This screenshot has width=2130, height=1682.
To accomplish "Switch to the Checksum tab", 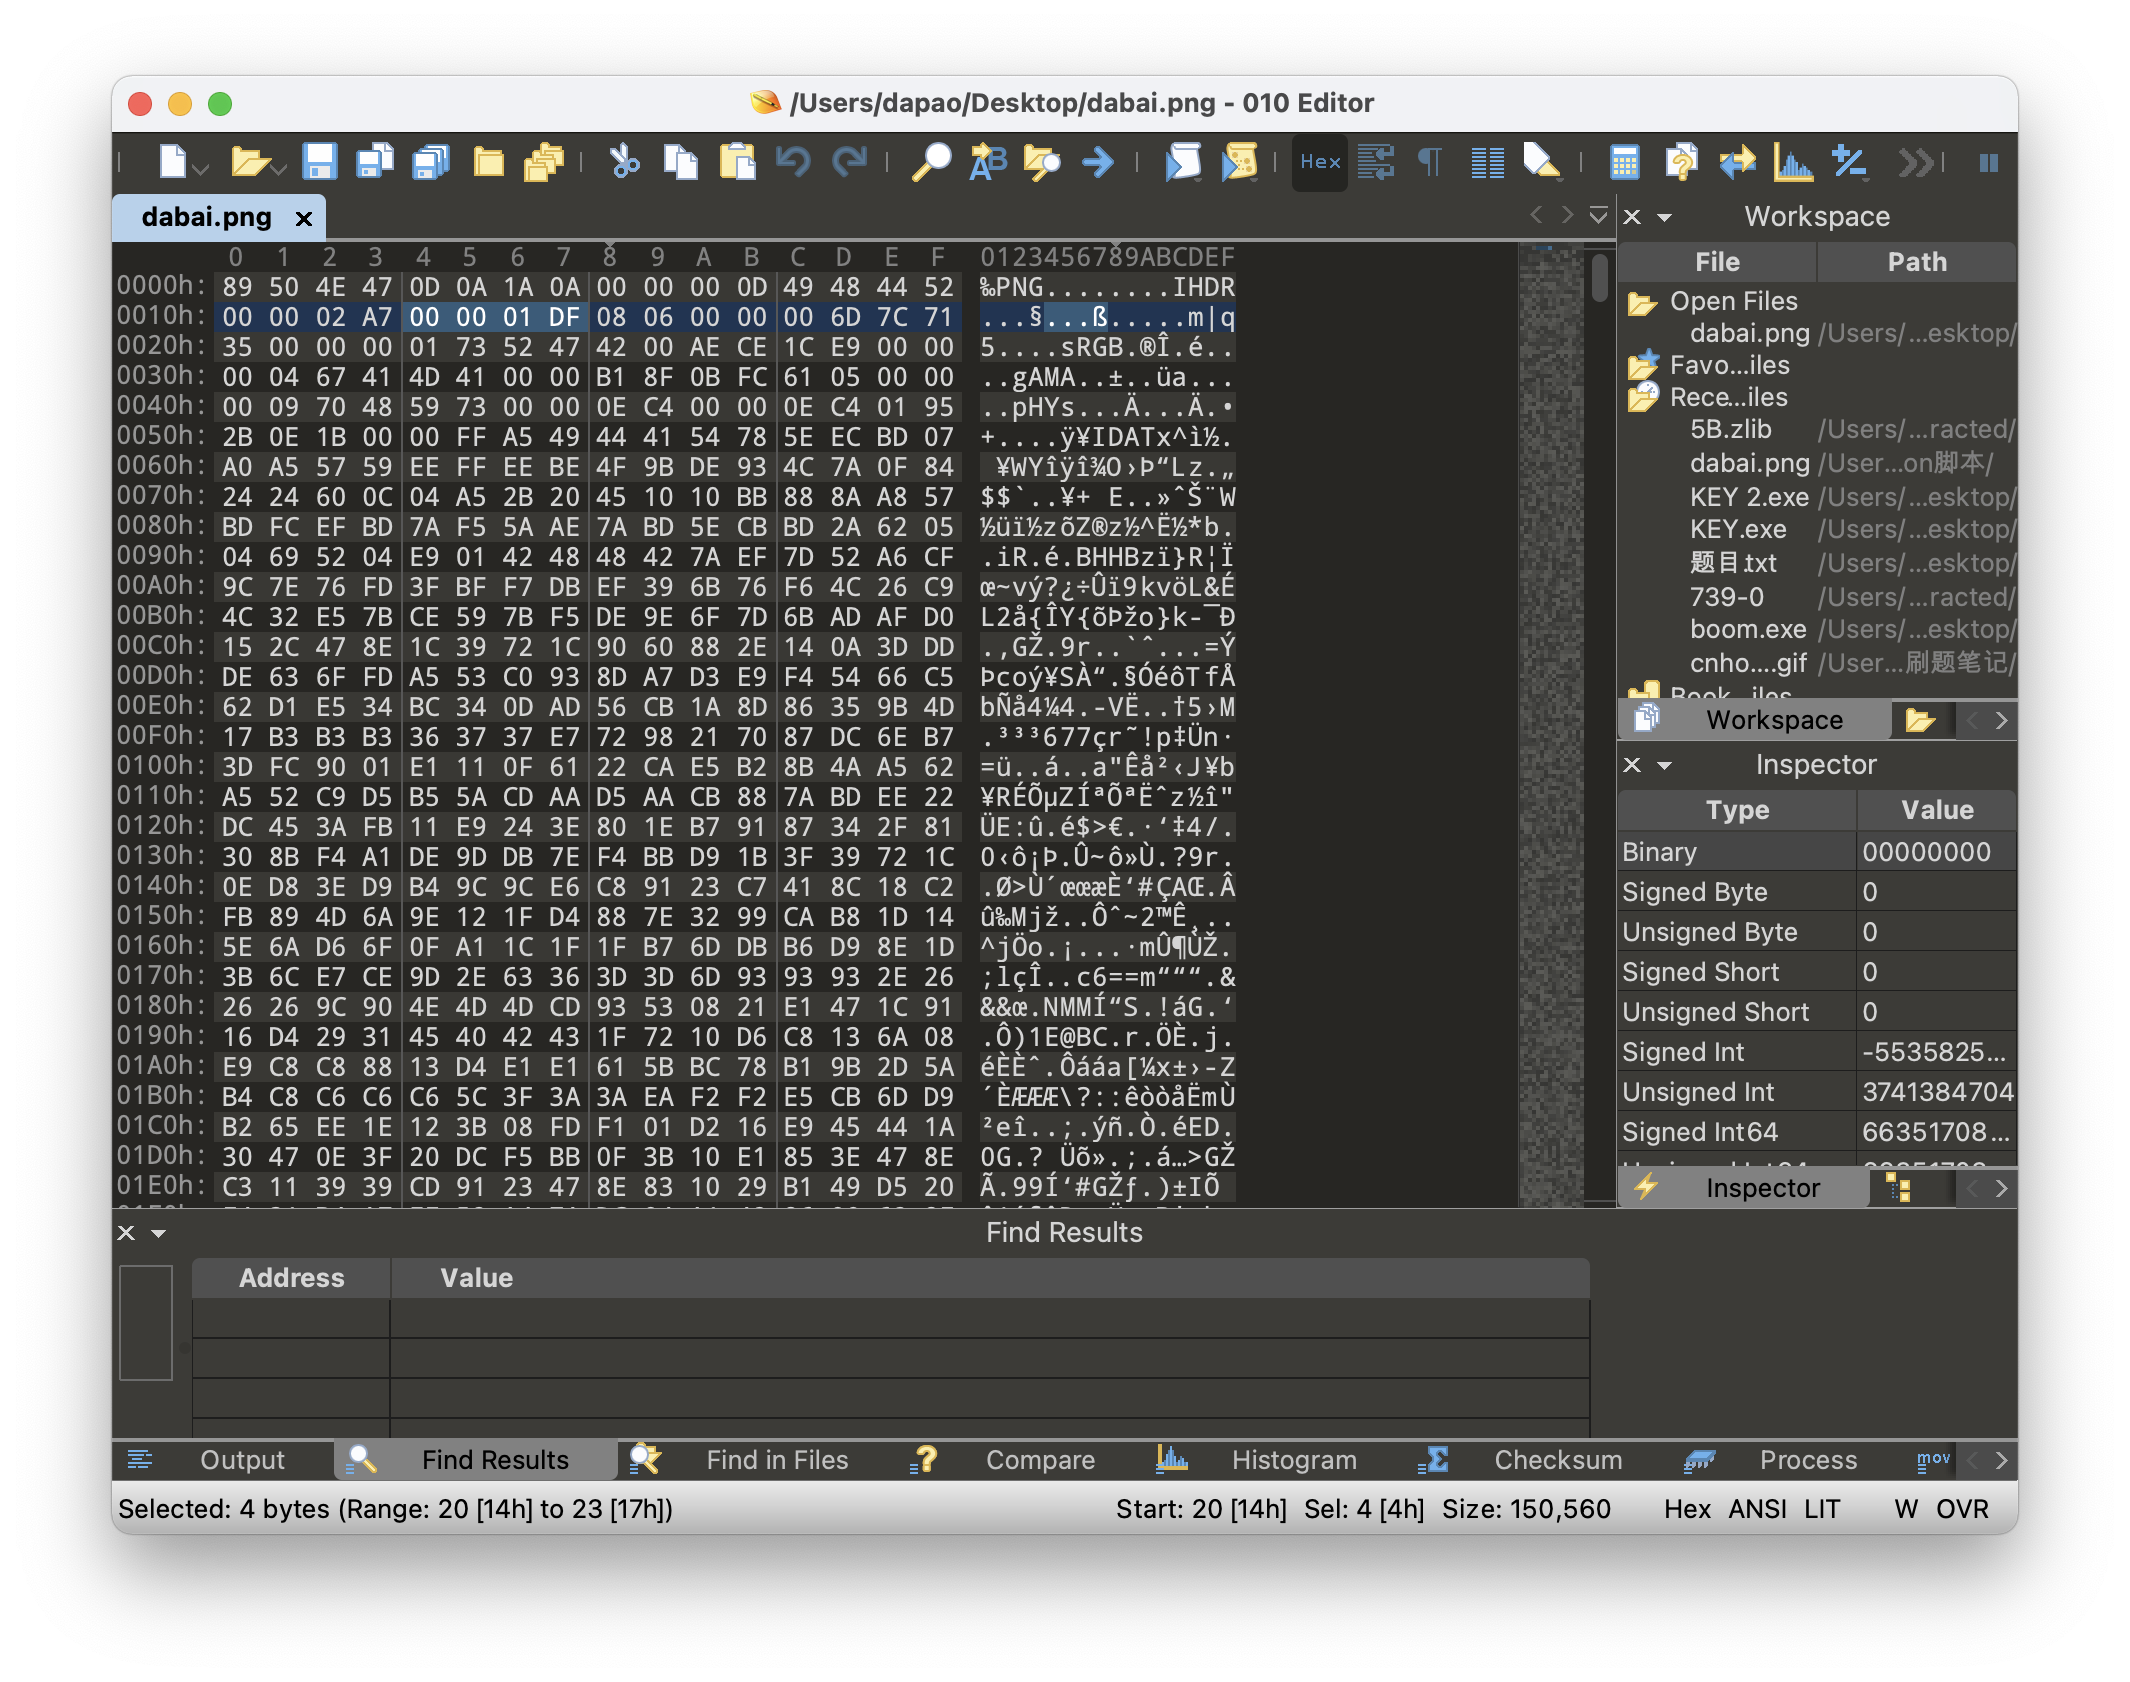I will pos(1558,1460).
